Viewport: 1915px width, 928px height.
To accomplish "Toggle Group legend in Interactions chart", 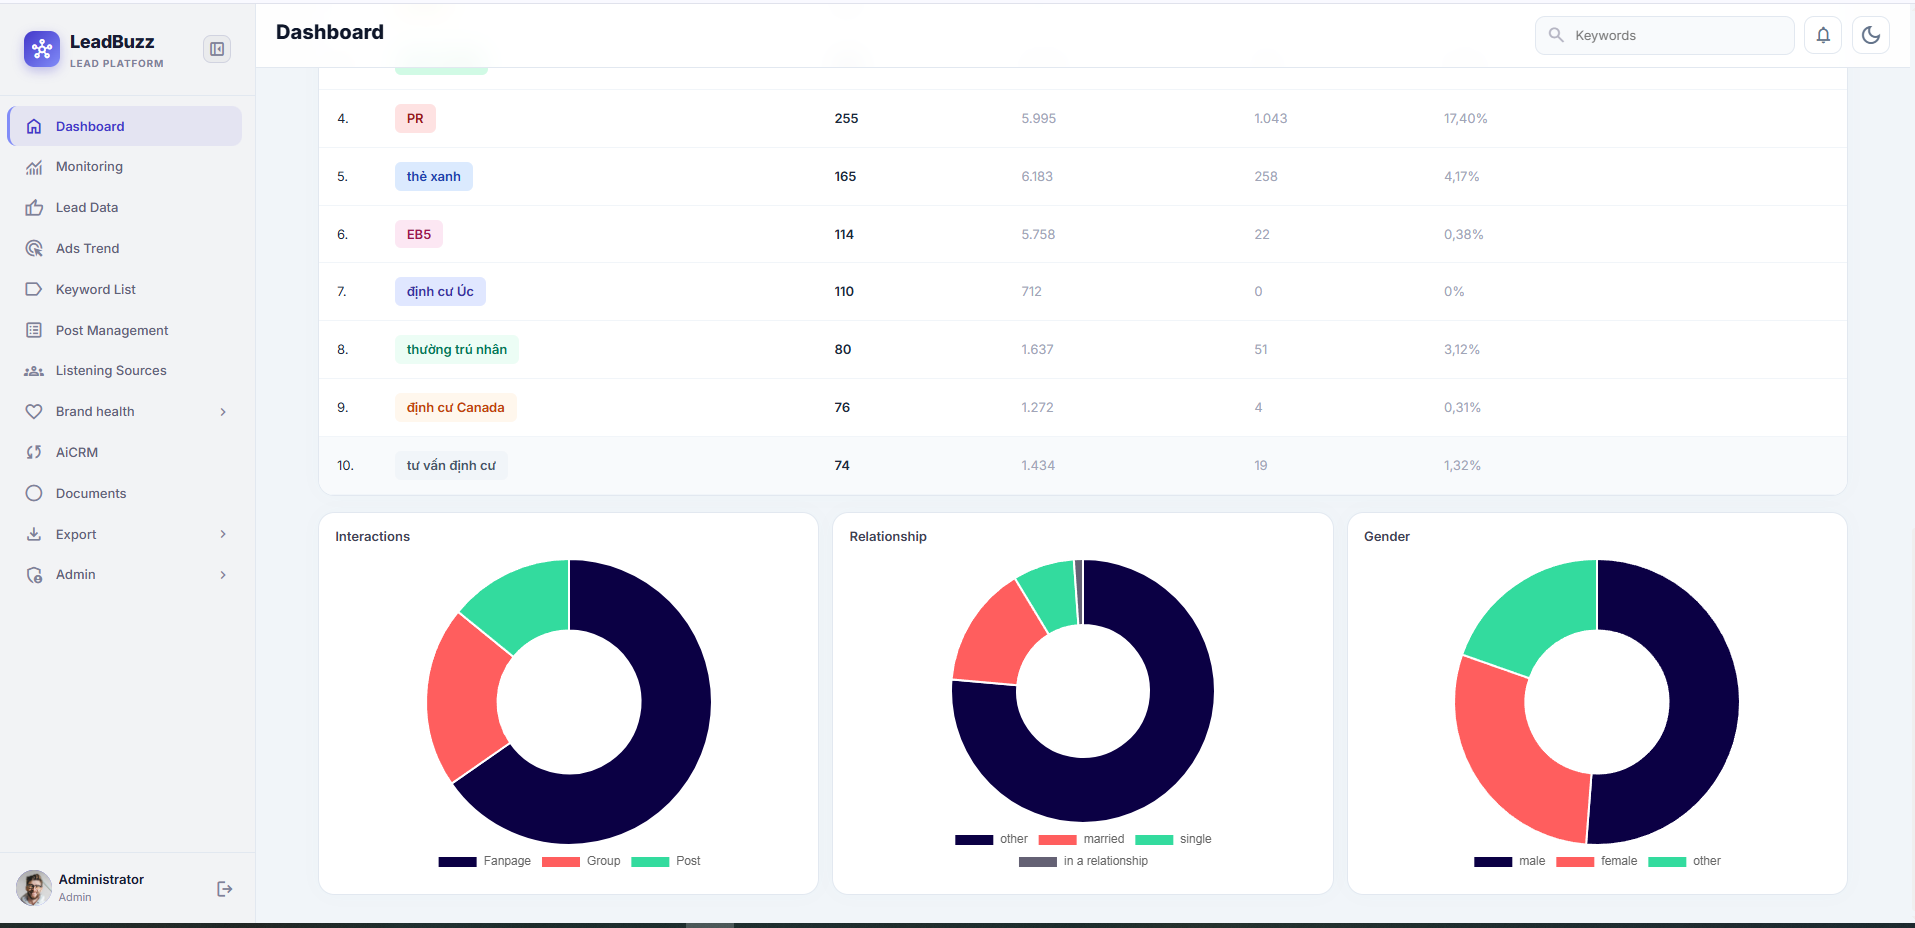I will click(x=581, y=861).
